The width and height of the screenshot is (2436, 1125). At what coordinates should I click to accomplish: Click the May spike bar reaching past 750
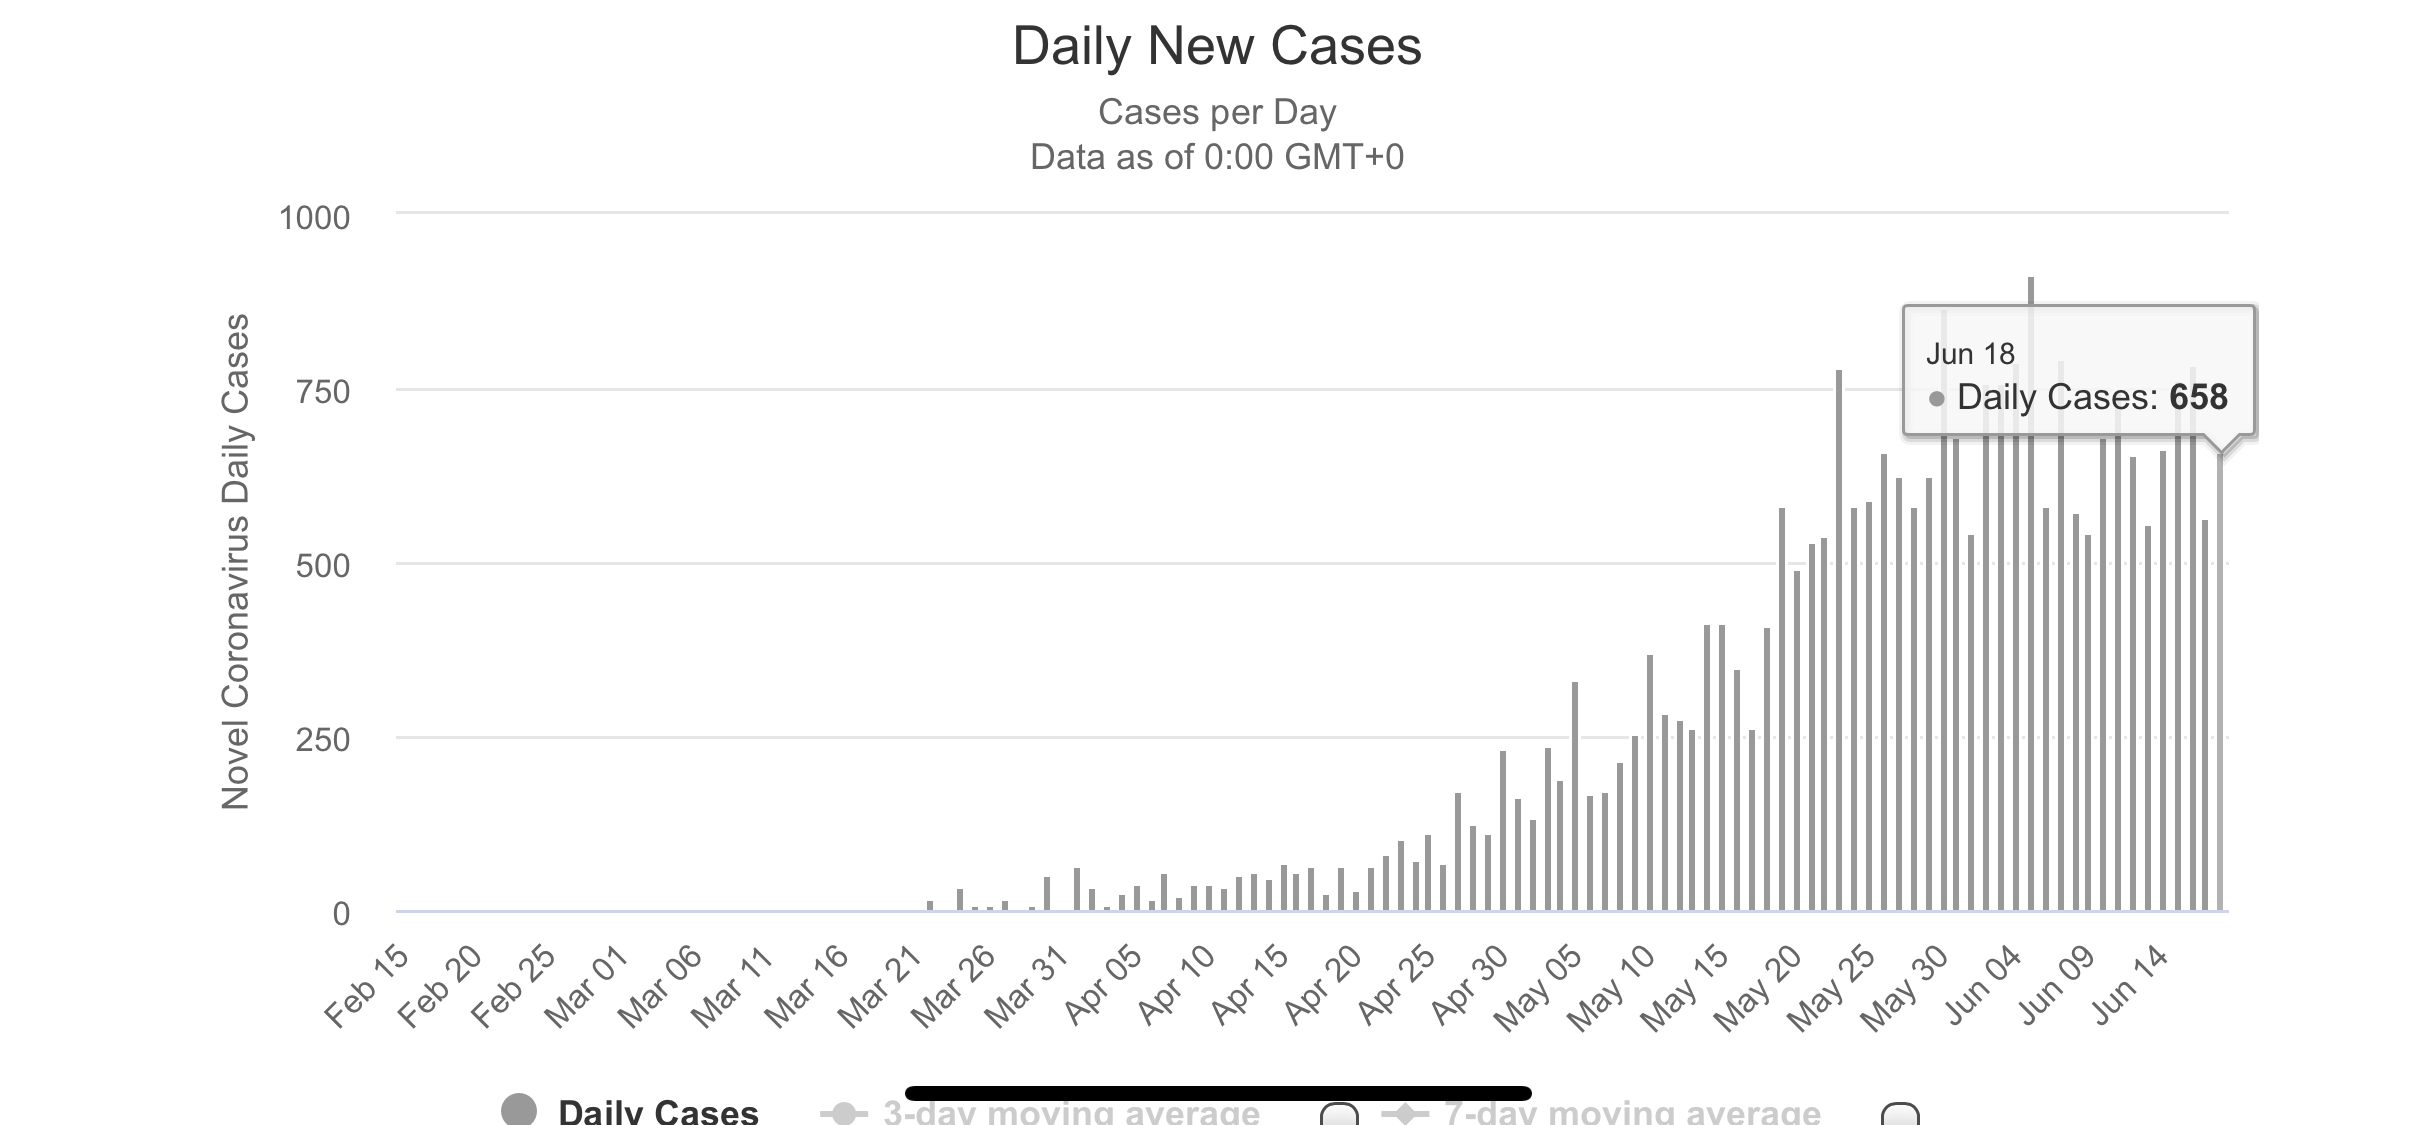coord(1839,640)
